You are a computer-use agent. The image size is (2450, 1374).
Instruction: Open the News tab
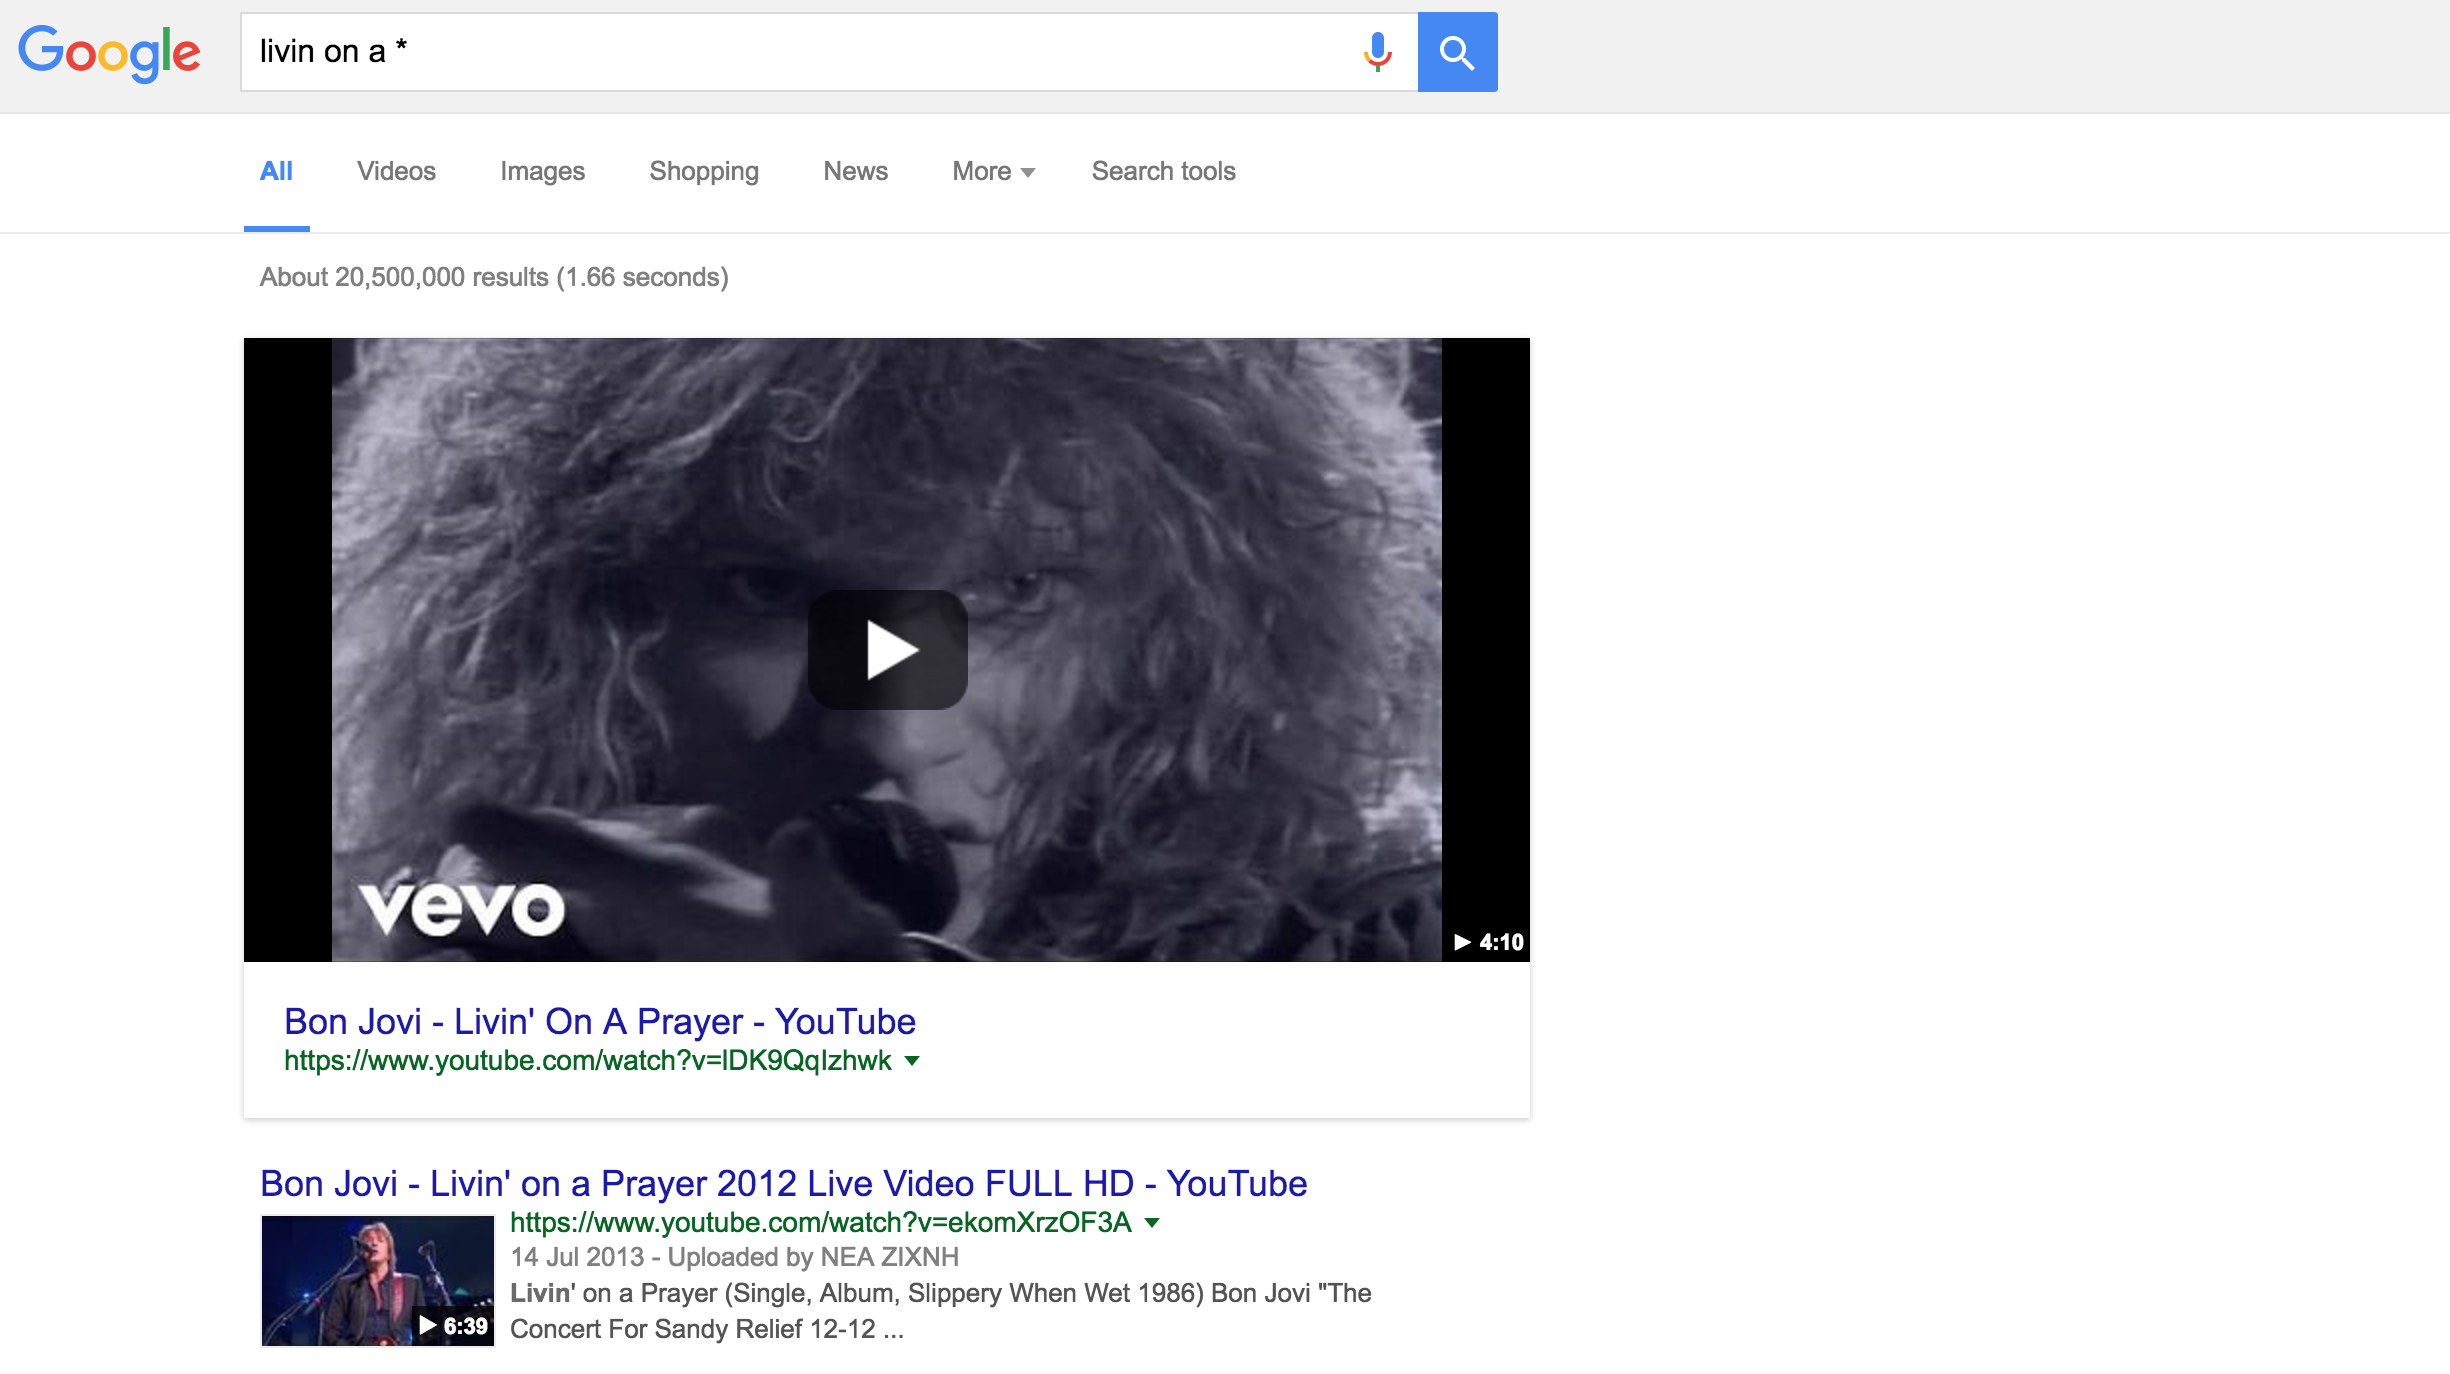[x=855, y=171]
